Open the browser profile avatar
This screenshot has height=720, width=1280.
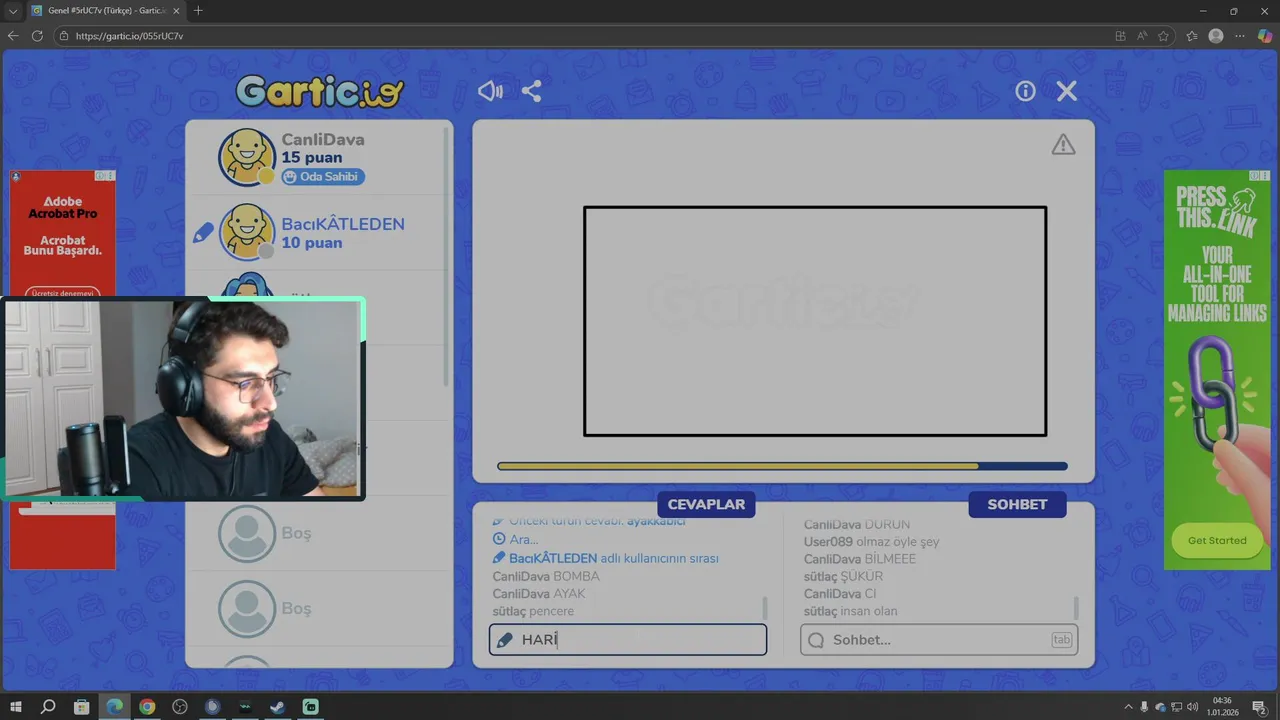point(1216,36)
